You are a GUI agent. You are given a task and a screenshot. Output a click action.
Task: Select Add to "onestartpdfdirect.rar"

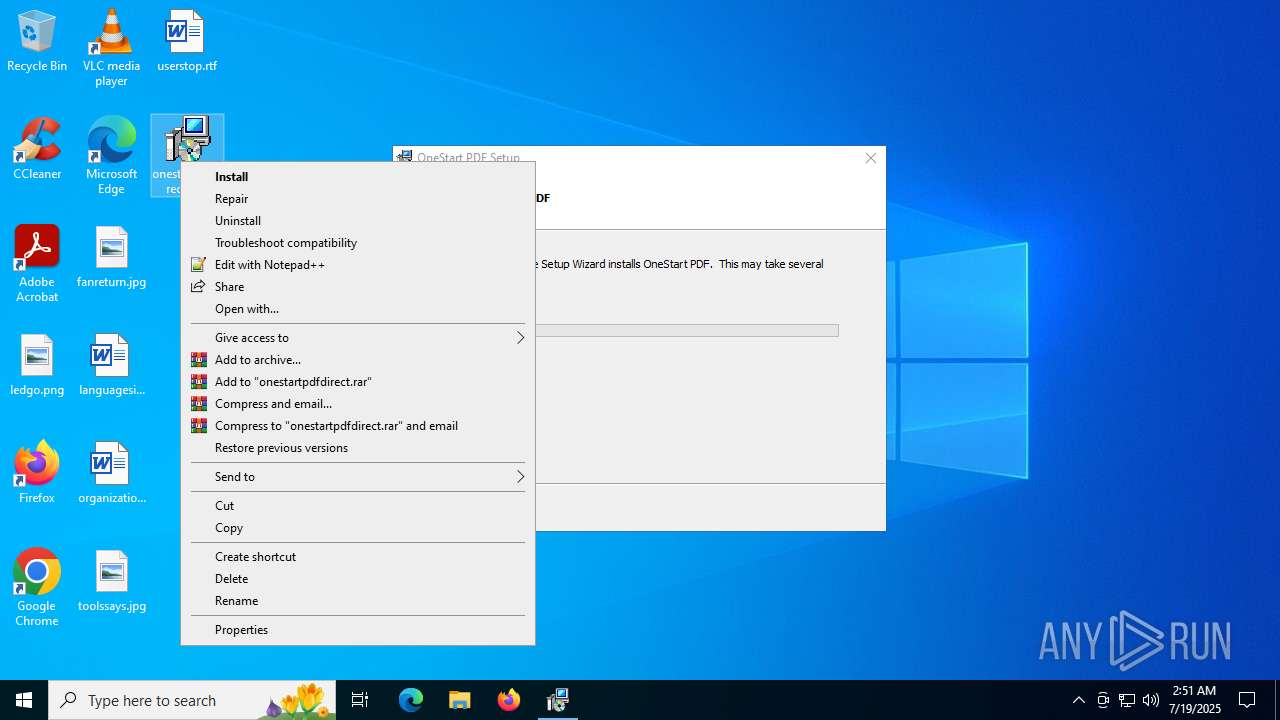tap(358, 382)
